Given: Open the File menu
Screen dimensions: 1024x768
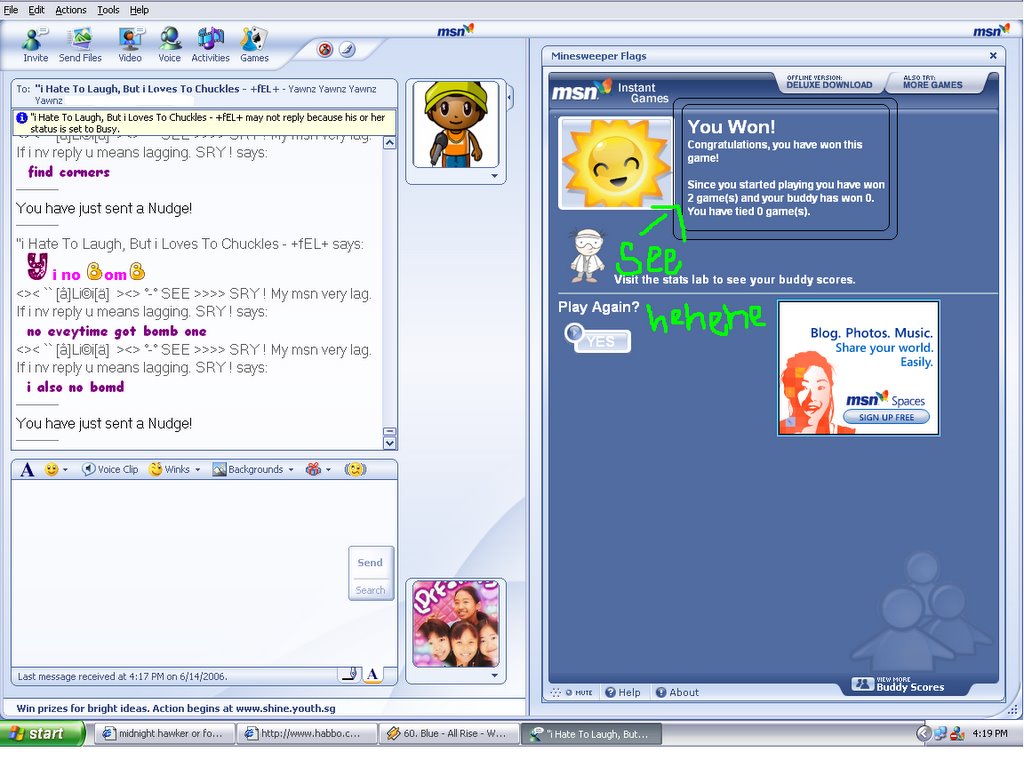Looking at the screenshot, I should point(11,10).
